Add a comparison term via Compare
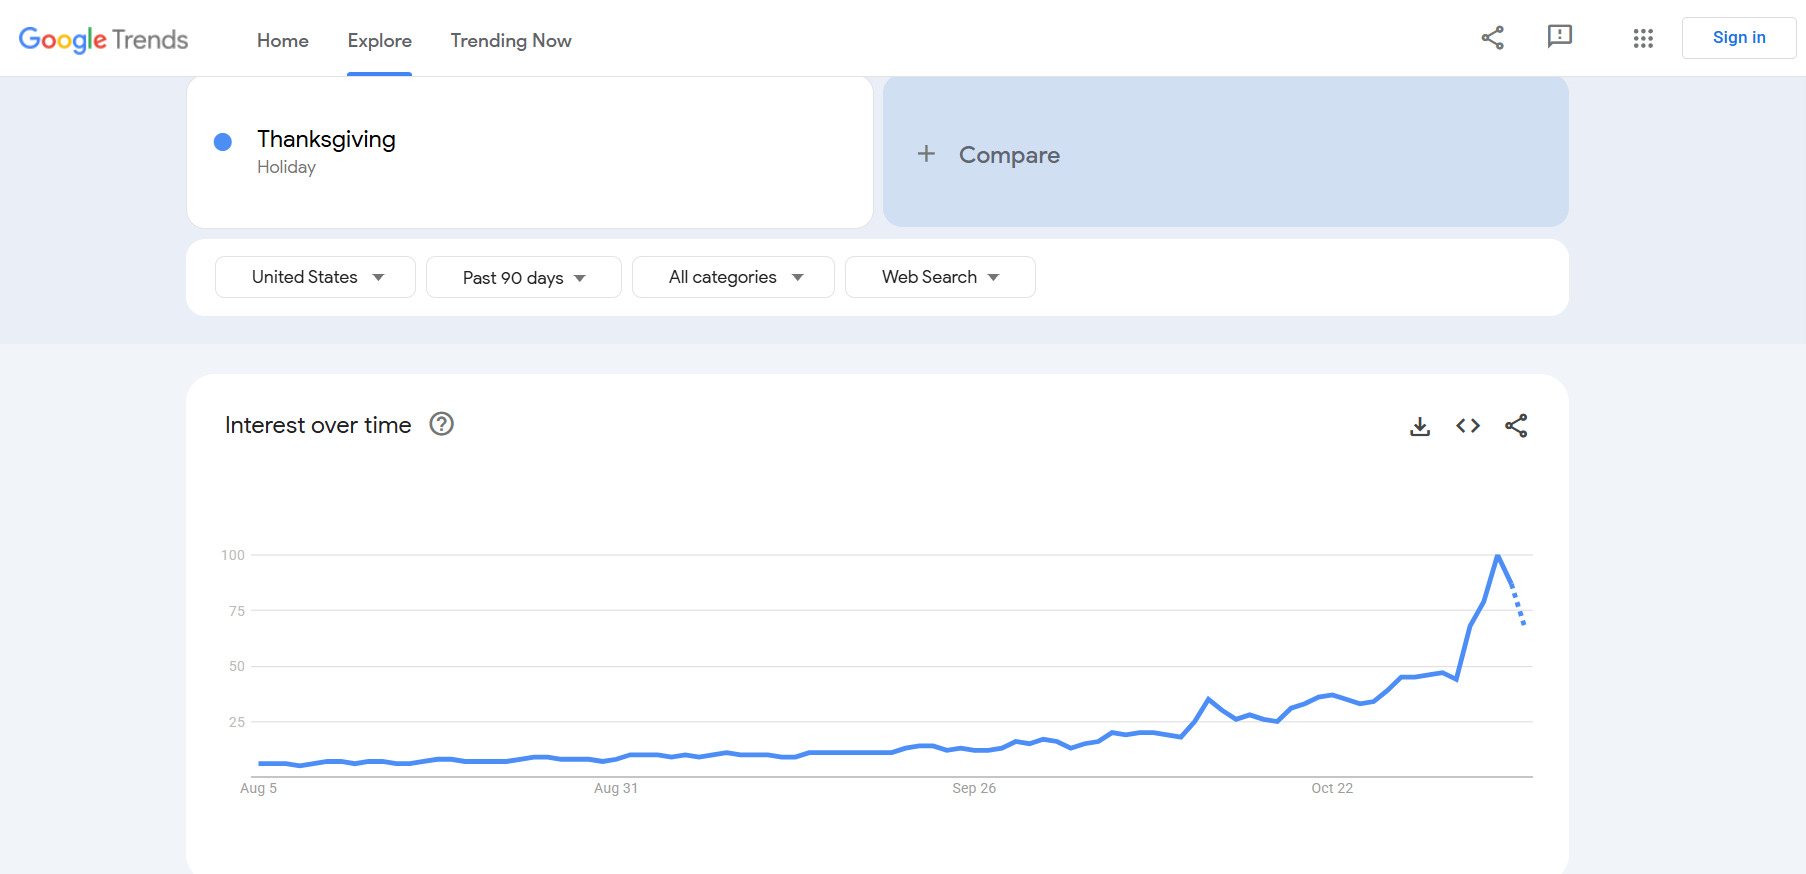Viewport: 1806px width, 874px height. coord(1225,152)
